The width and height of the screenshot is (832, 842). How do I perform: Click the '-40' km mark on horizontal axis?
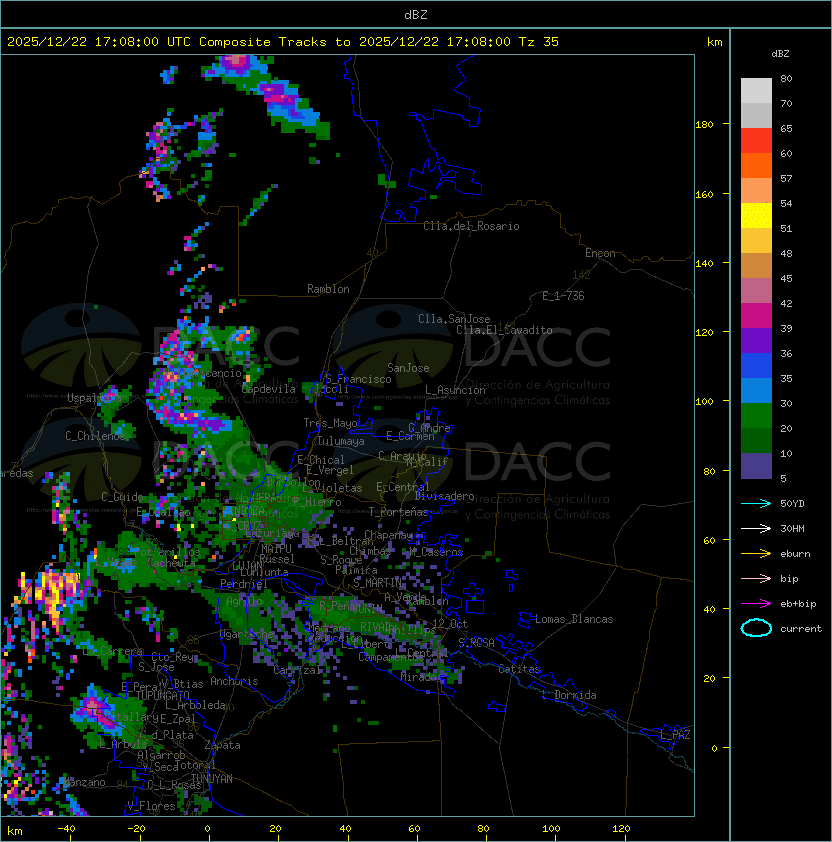pyautogui.click(x=66, y=829)
